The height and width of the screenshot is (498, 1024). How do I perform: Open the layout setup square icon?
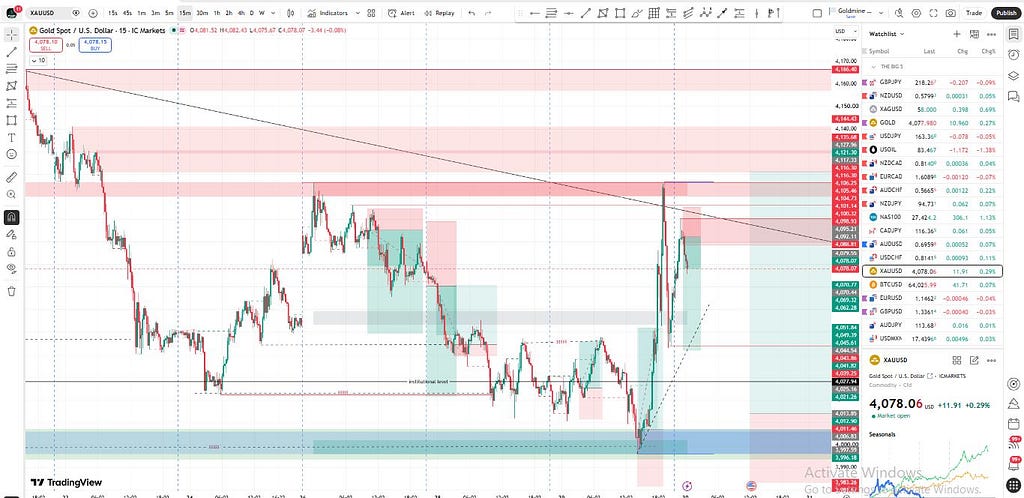(816, 13)
